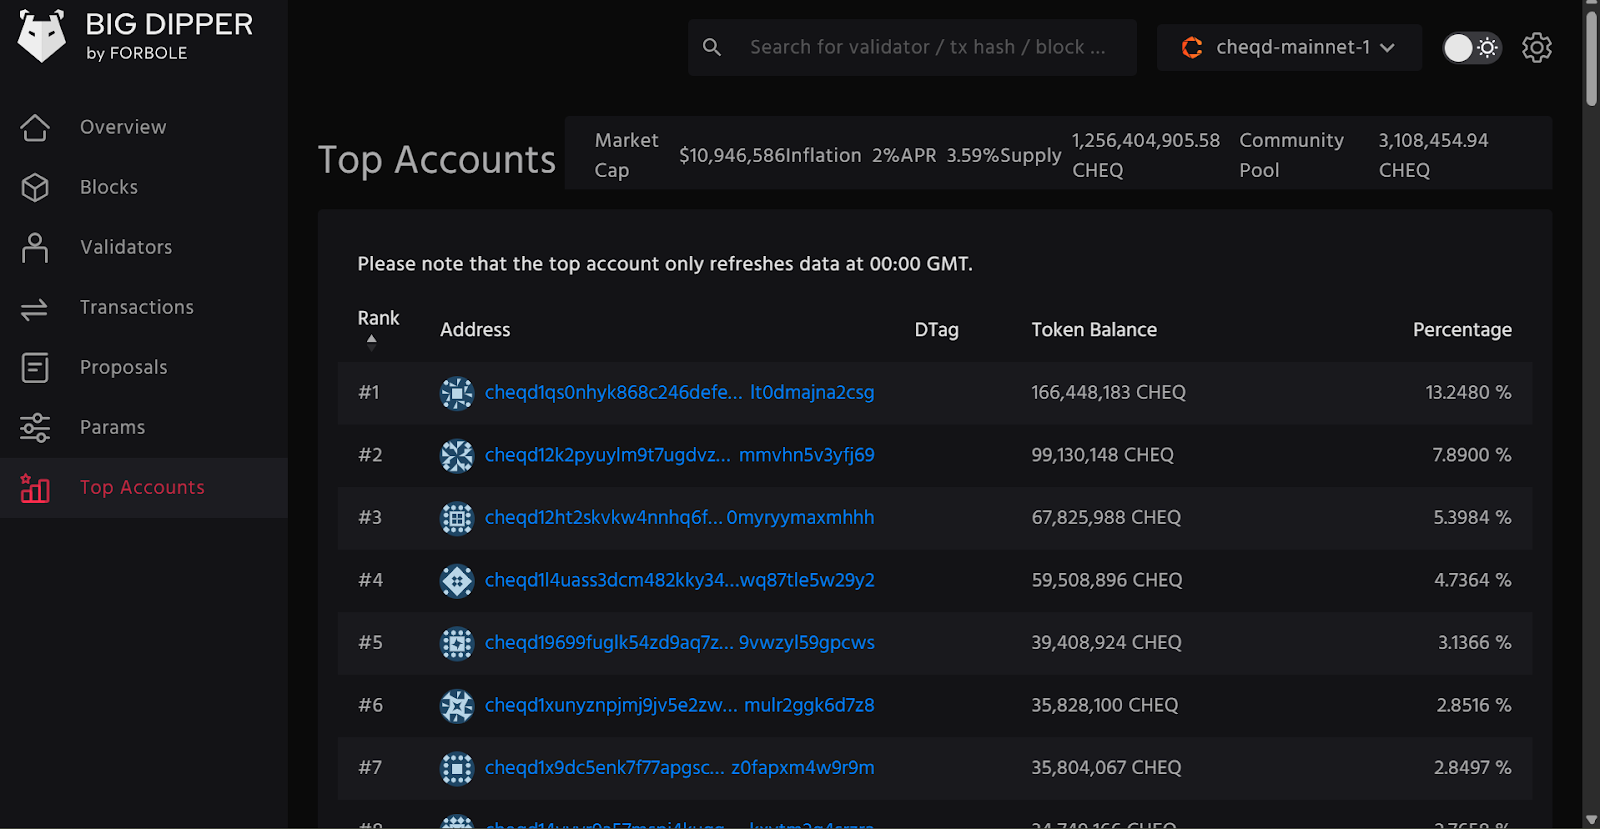Click the Validators person icon
Viewport: 1600px width, 829px height.
coord(35,247)
